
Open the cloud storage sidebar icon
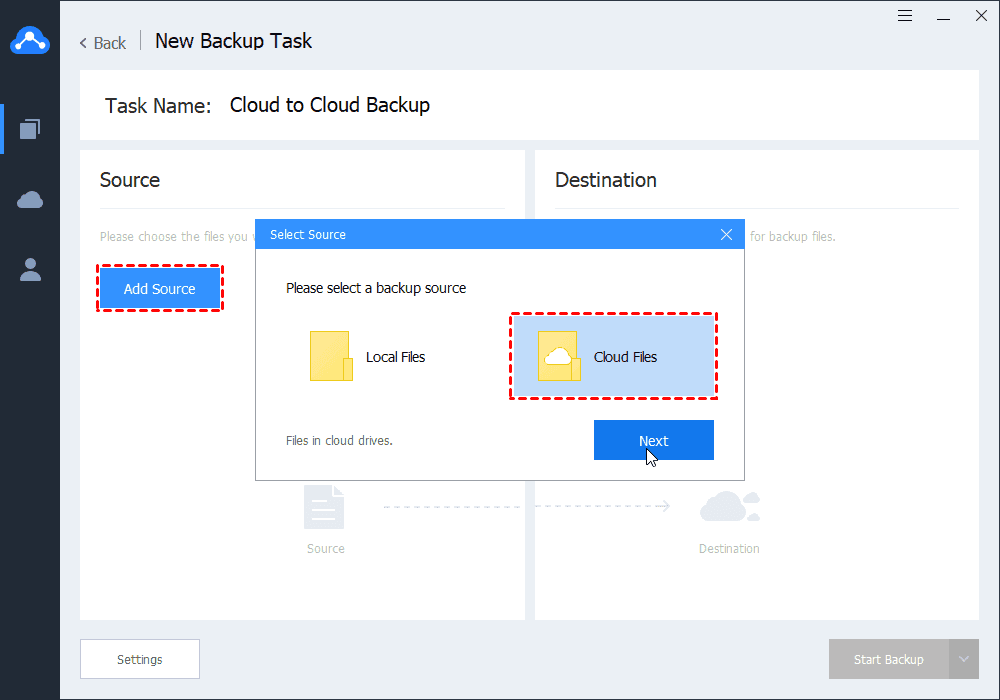coord(30,200)
